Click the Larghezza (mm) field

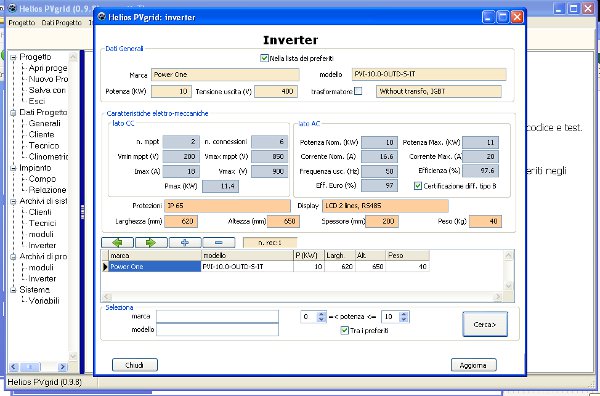[181, 221]
